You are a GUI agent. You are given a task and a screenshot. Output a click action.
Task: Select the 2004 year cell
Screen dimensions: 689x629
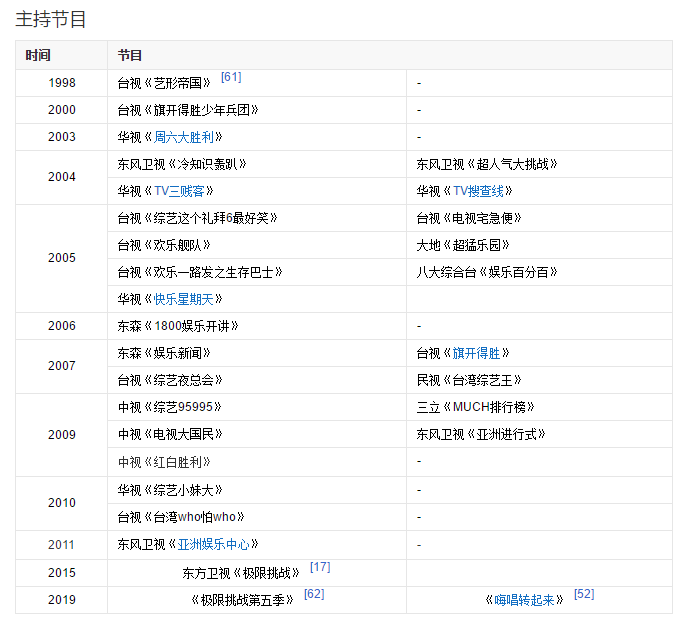click(62, 177)
